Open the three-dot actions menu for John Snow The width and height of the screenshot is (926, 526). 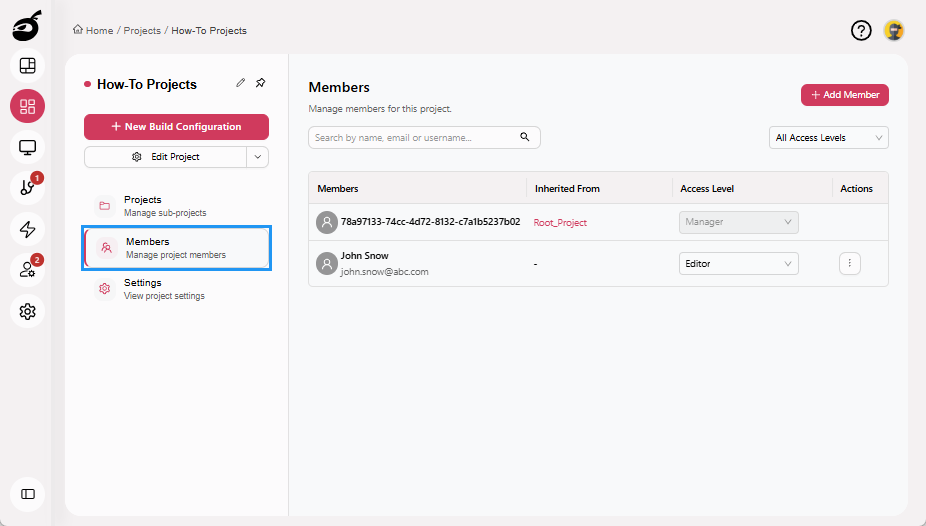(x=850, y=263)
